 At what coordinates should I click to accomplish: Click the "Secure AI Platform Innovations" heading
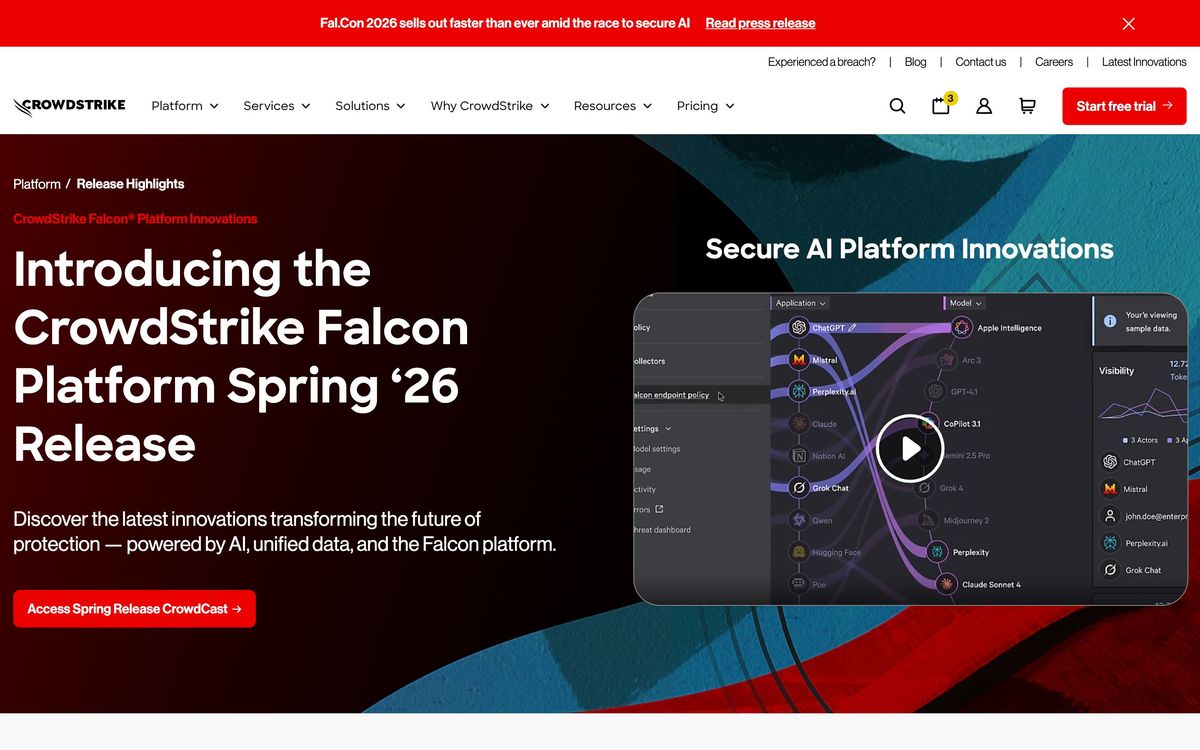909,249
